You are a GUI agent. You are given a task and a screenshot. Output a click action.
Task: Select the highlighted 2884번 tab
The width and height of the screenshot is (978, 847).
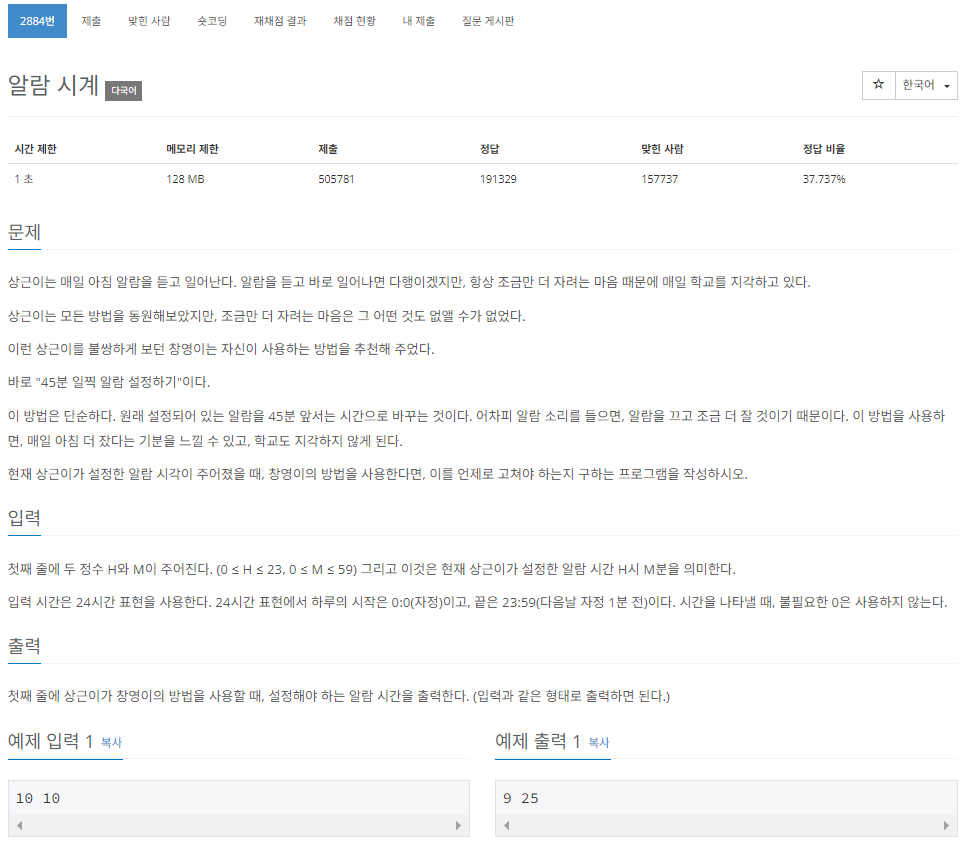[37, 20]
